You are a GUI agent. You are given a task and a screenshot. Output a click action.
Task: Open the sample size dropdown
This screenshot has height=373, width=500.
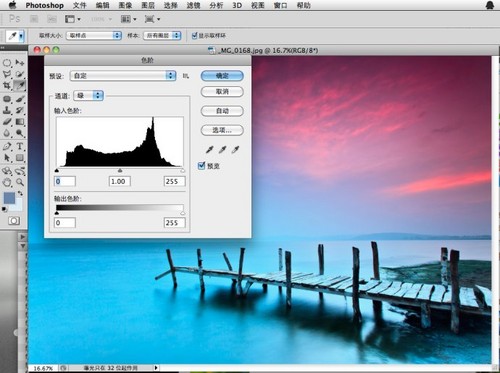[x=93, y=35]
